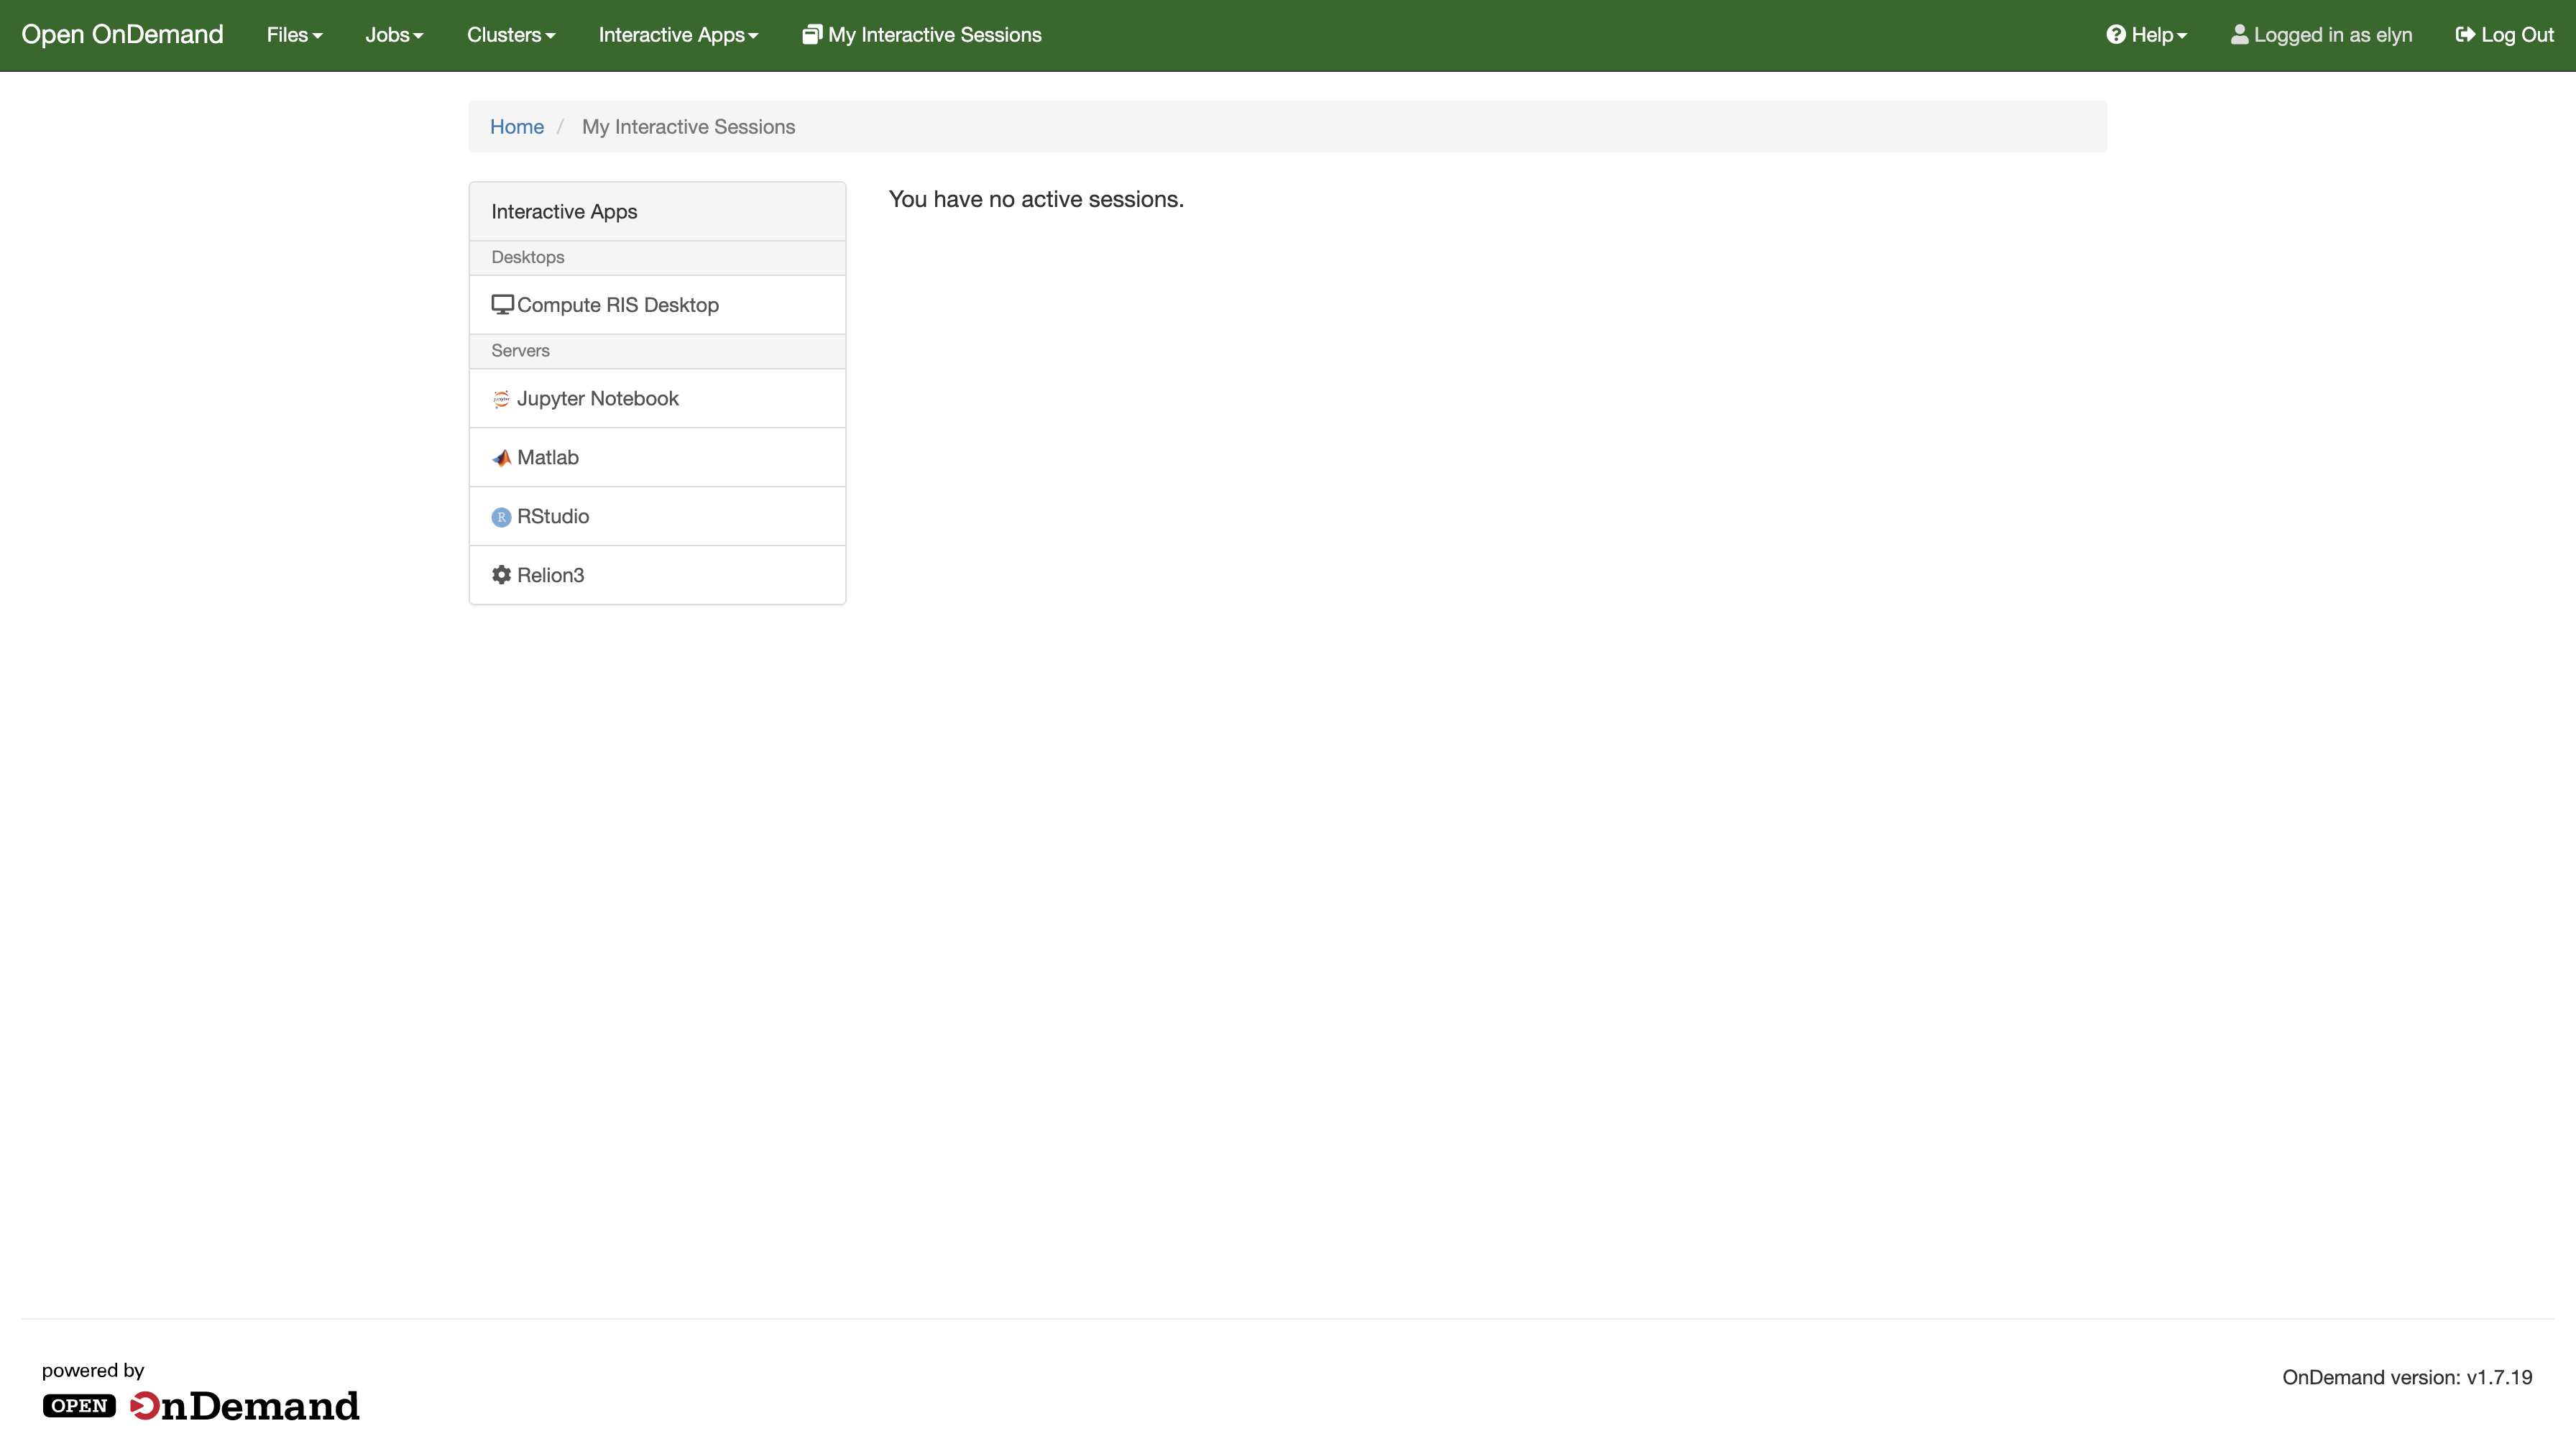Click the OnDemand footer logo
Screen dimensions: 2576x1449
pos(201,1405)
